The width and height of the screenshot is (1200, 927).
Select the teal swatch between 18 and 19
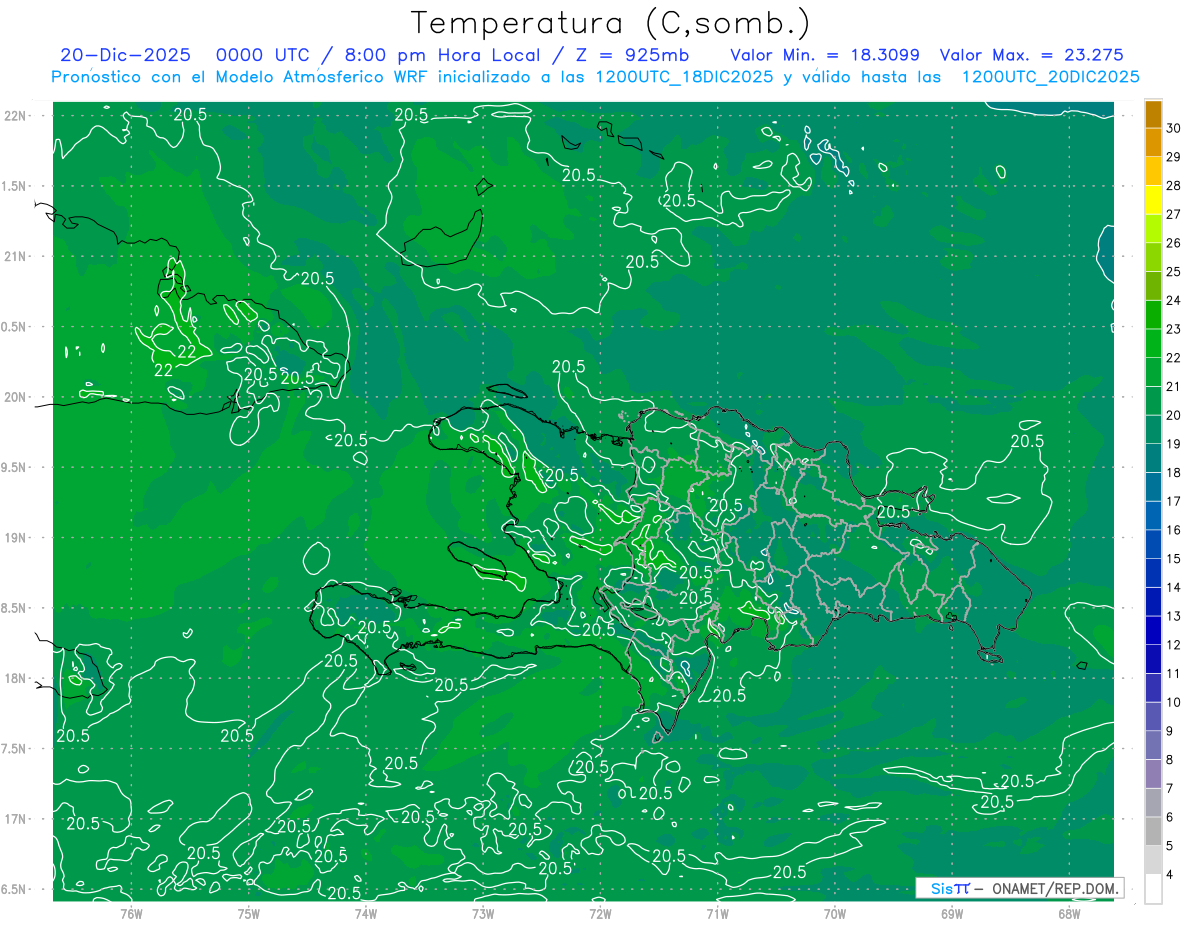coord(1153,458)
